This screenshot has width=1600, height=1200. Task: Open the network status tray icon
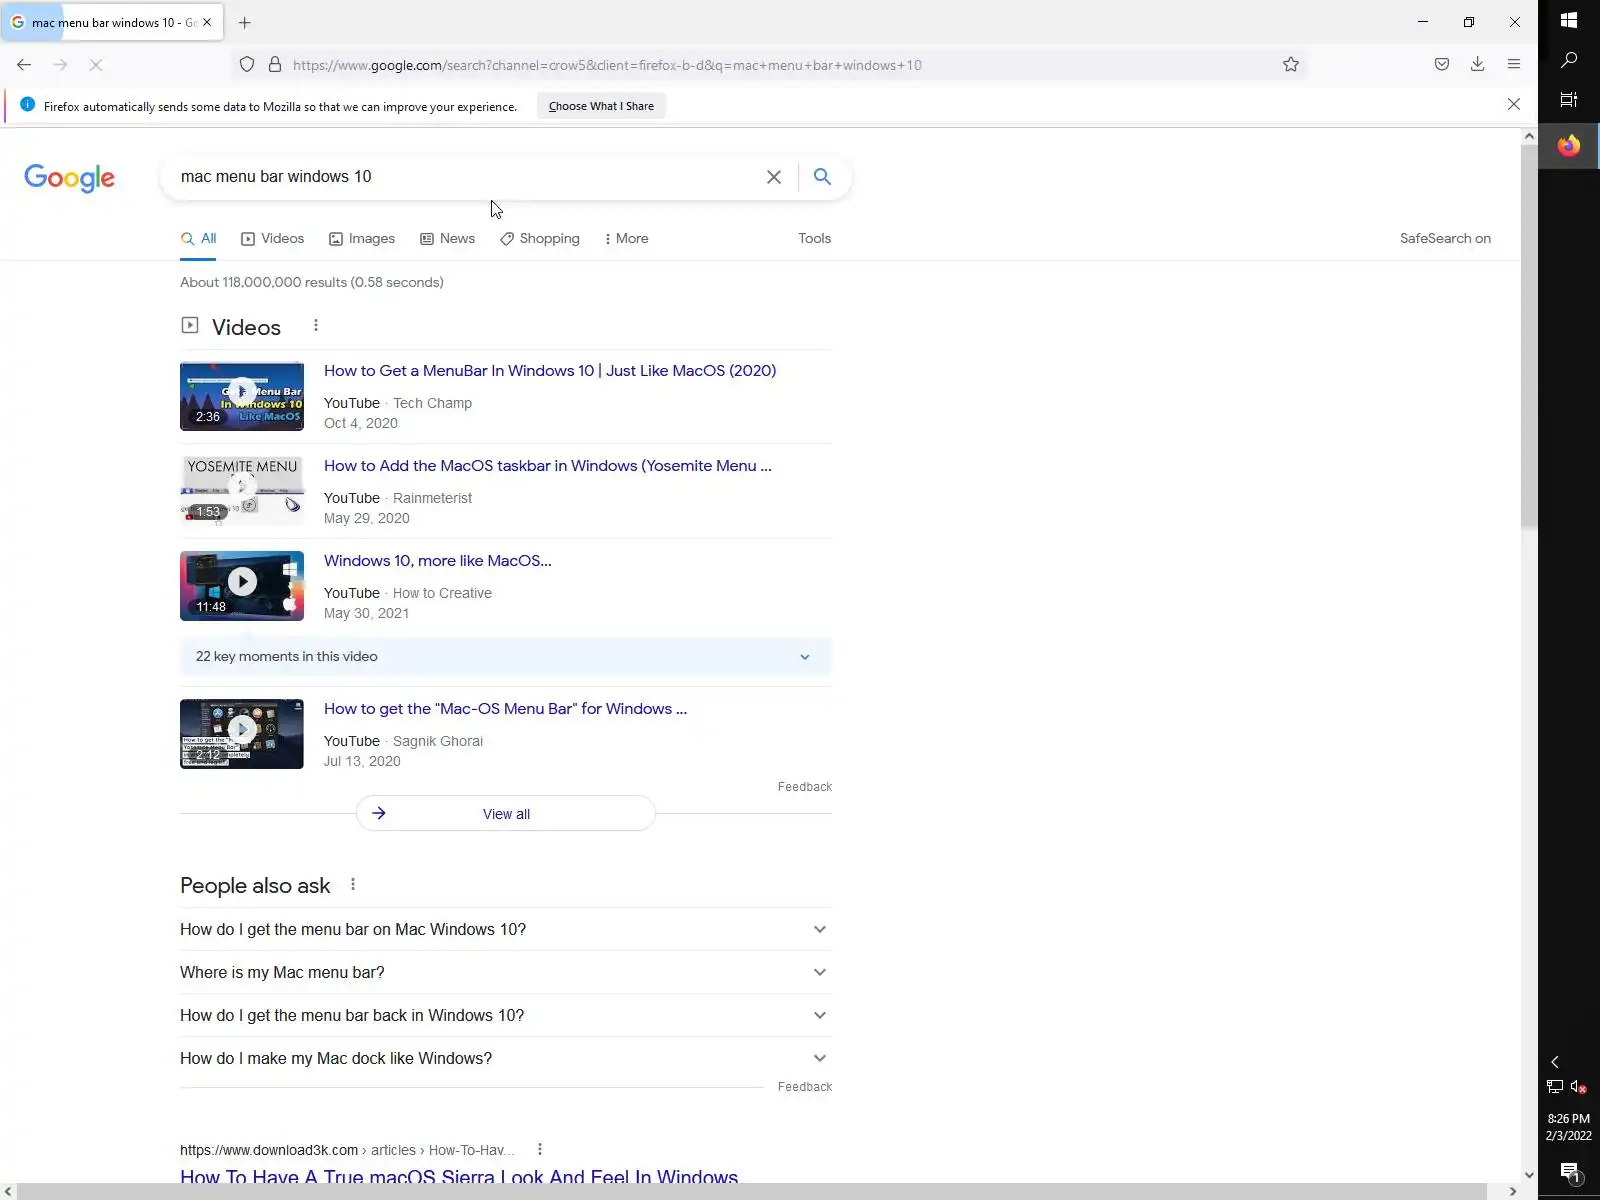coord(1555,1087)
